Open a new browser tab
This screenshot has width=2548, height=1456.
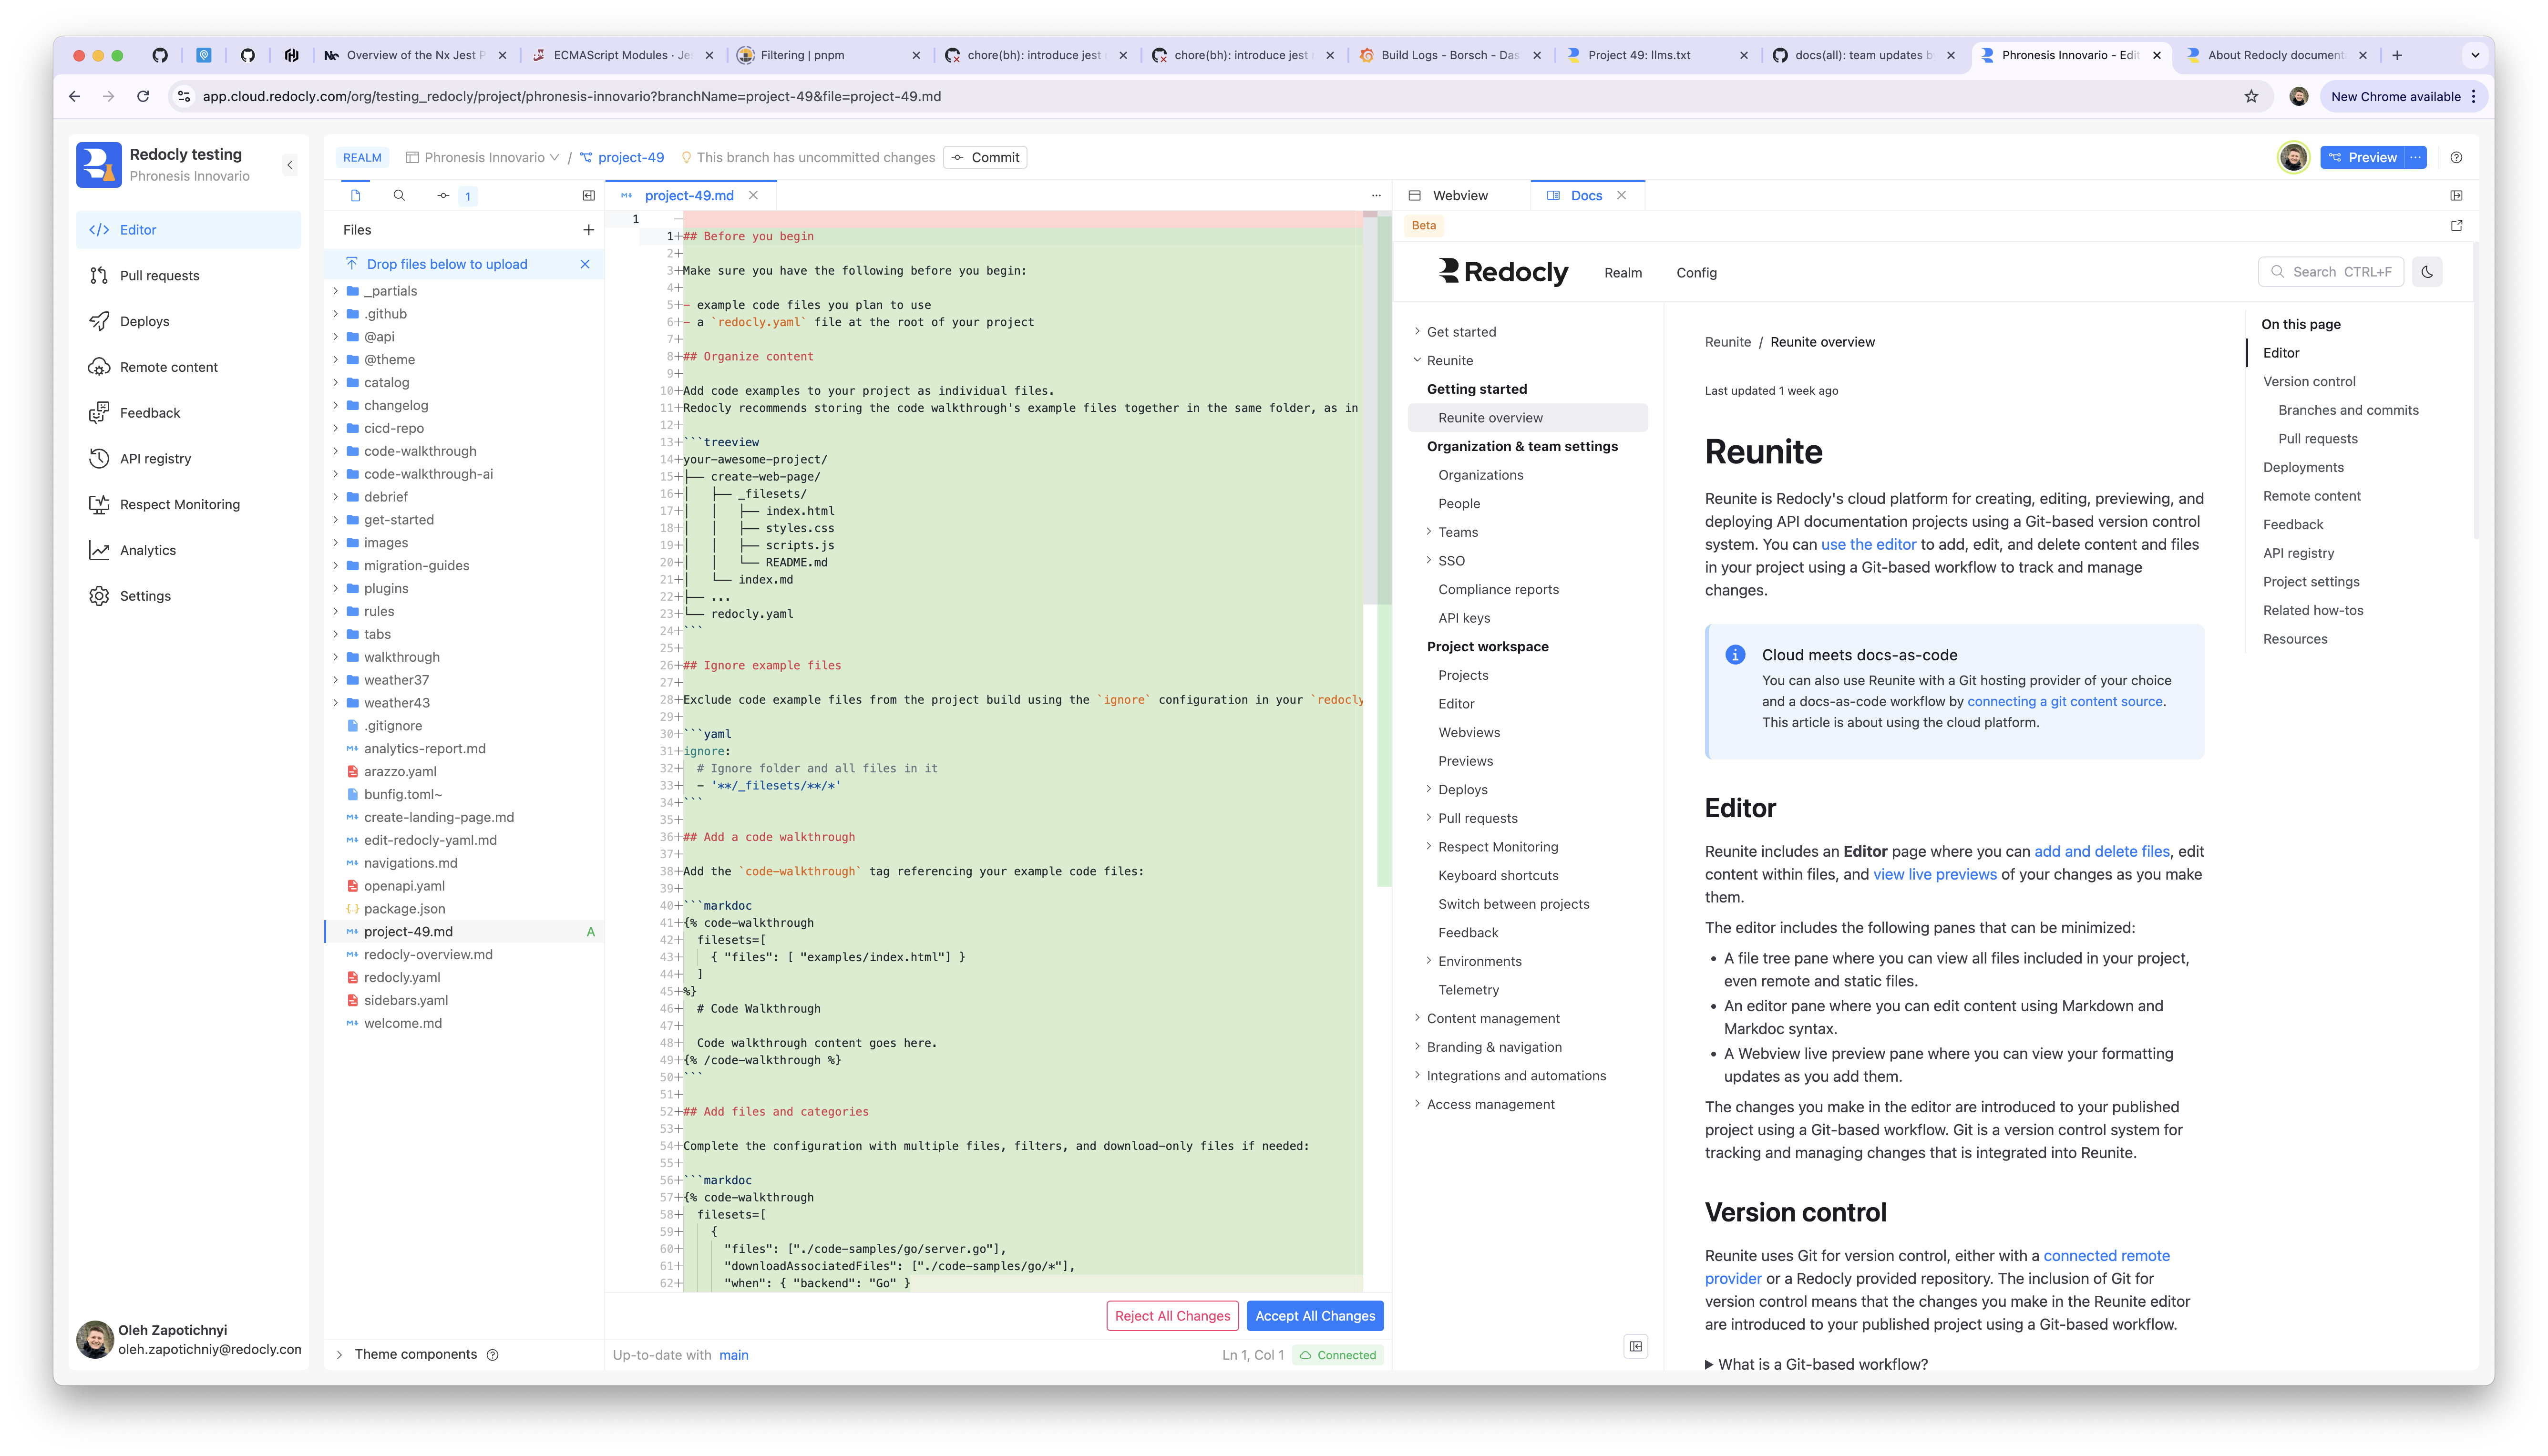coord(2397,55)
